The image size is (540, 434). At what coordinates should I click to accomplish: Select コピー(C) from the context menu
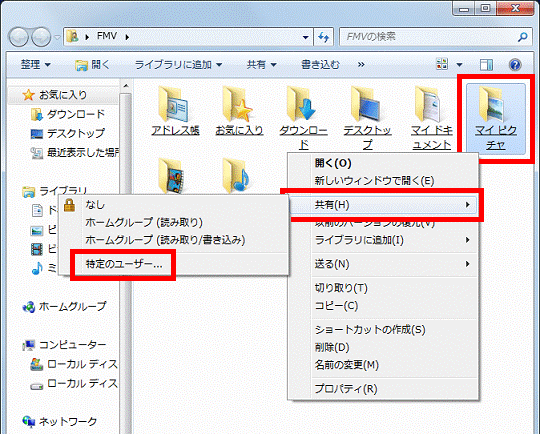[383, 306]
